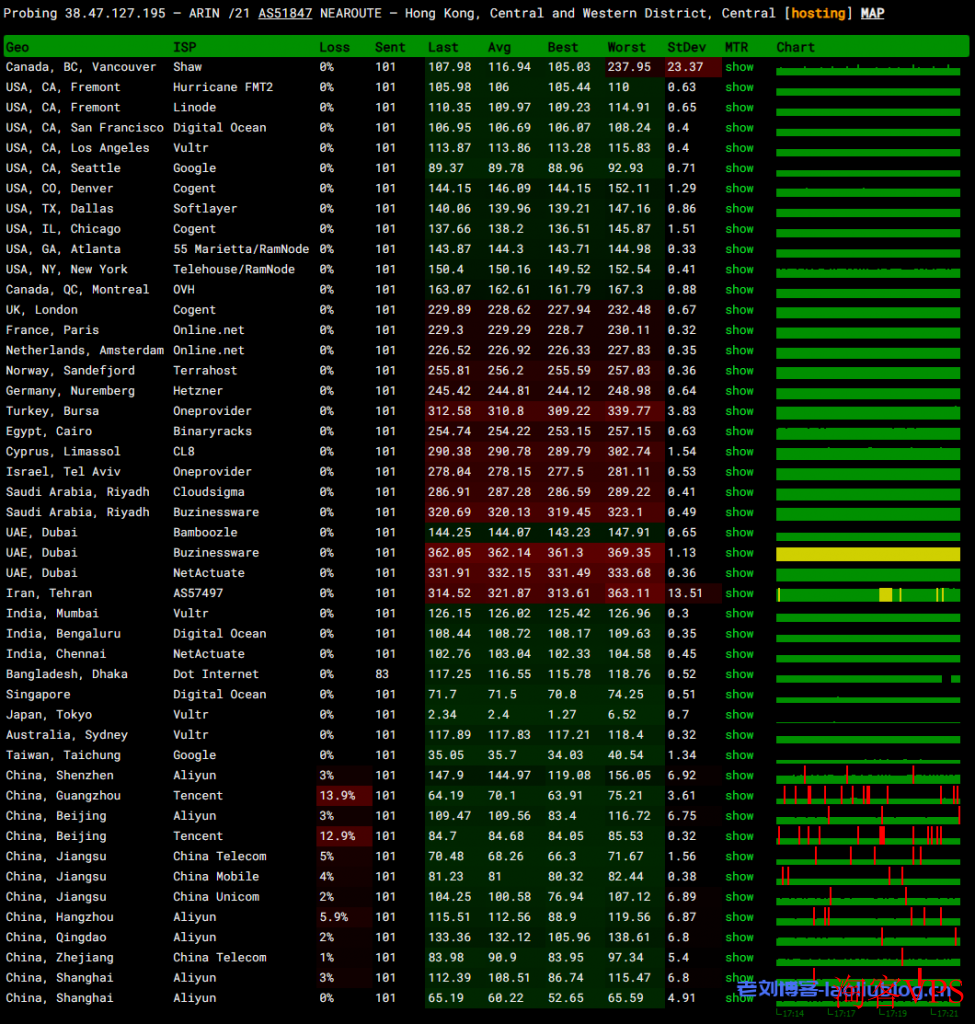Show MTR for Riyadh Cloudsigma row
975x1024 pixels.
pyautogui.click(x=739, y=492)
